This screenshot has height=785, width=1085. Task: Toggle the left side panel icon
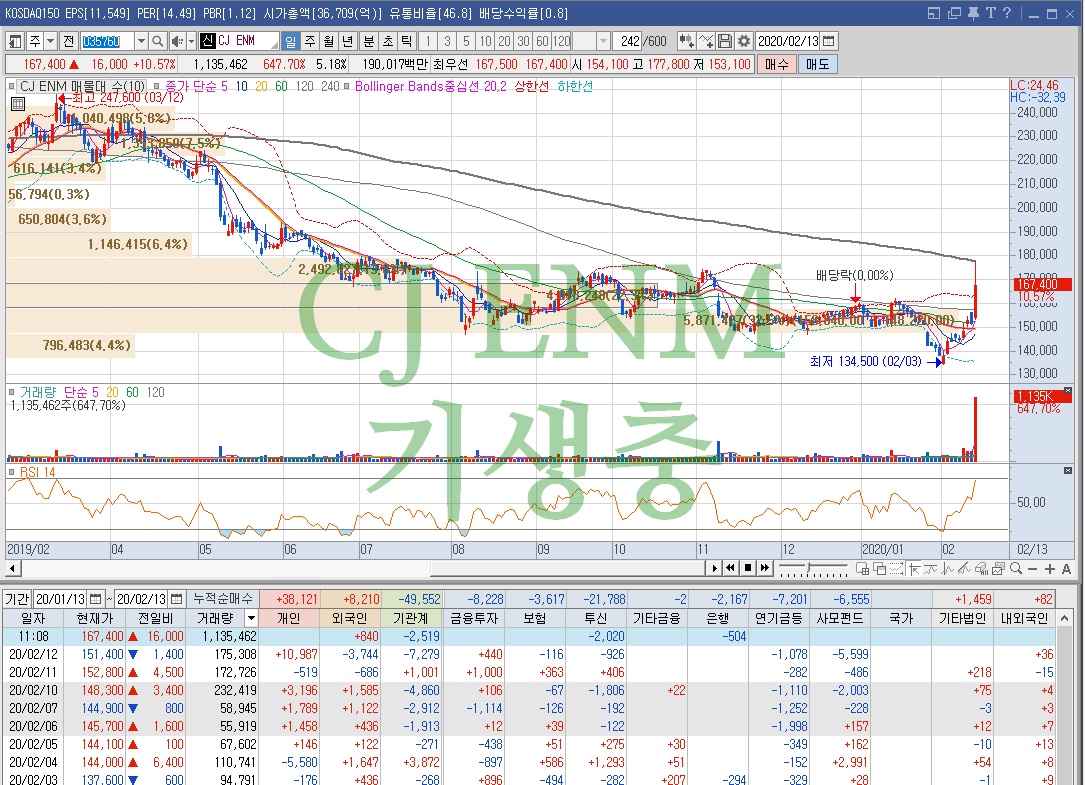pyautogui.click(x=15, y=42)
